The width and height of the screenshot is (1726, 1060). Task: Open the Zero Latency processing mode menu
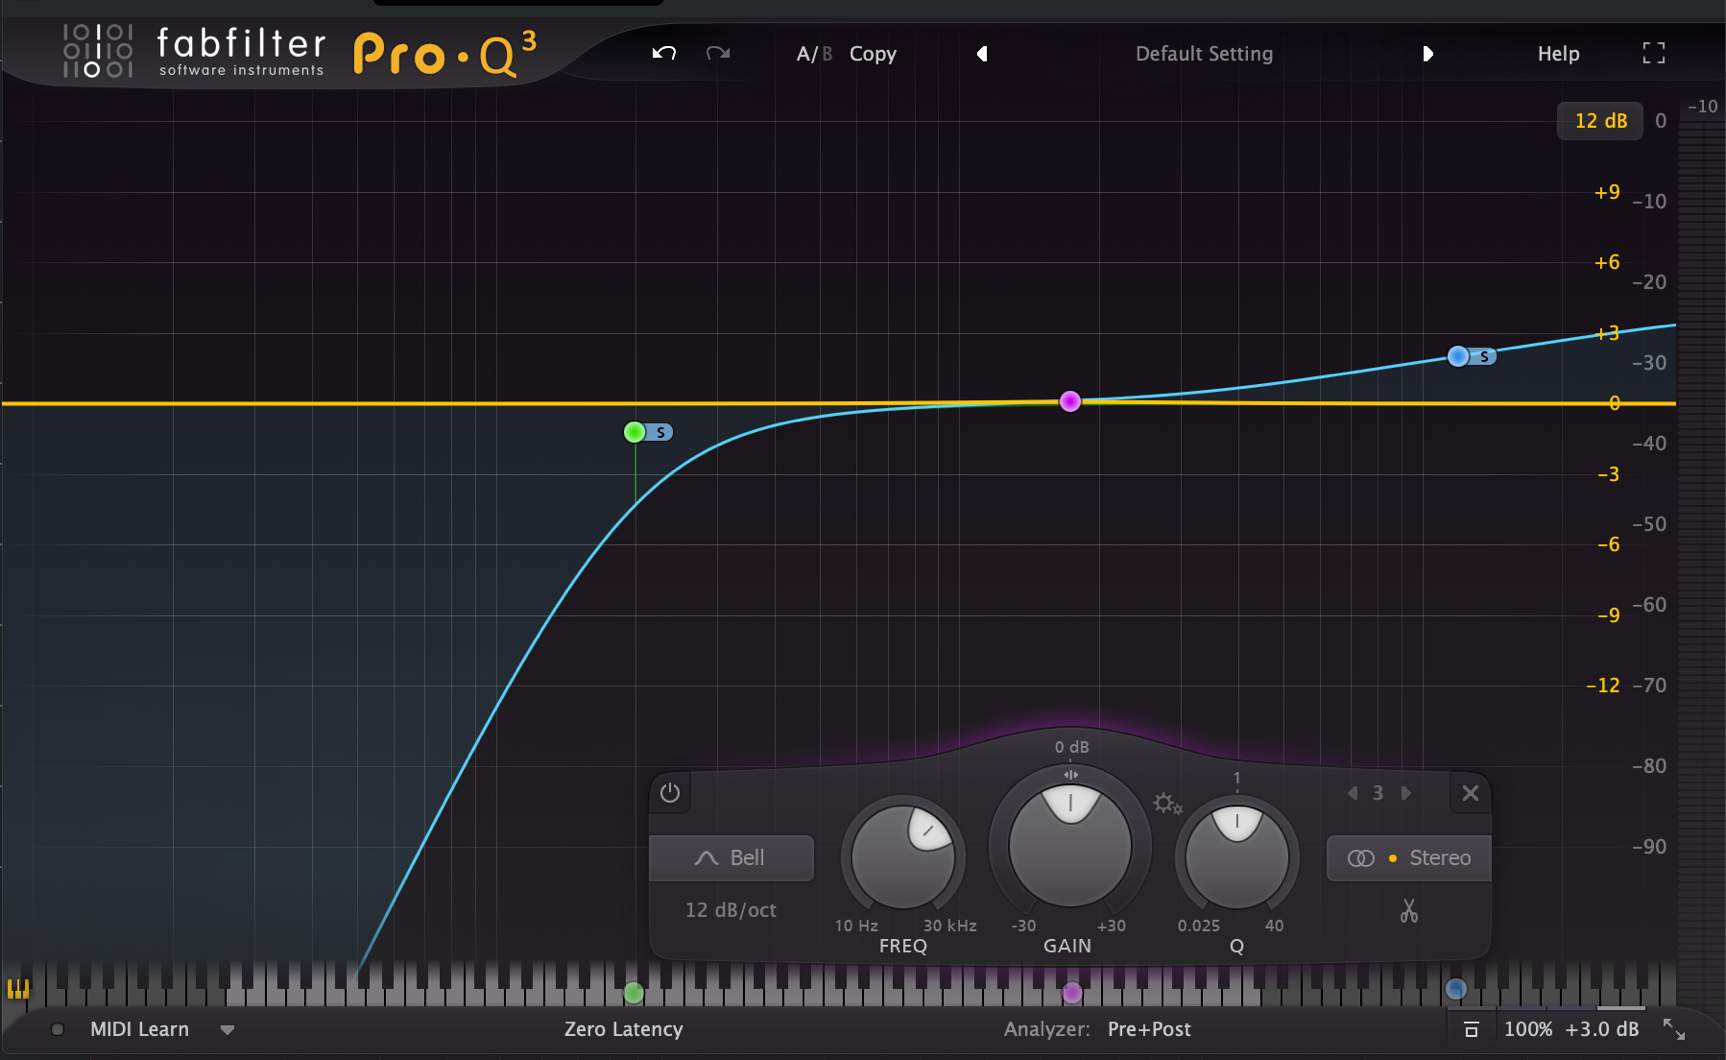pyautogui.click(x=623, y=1029)
